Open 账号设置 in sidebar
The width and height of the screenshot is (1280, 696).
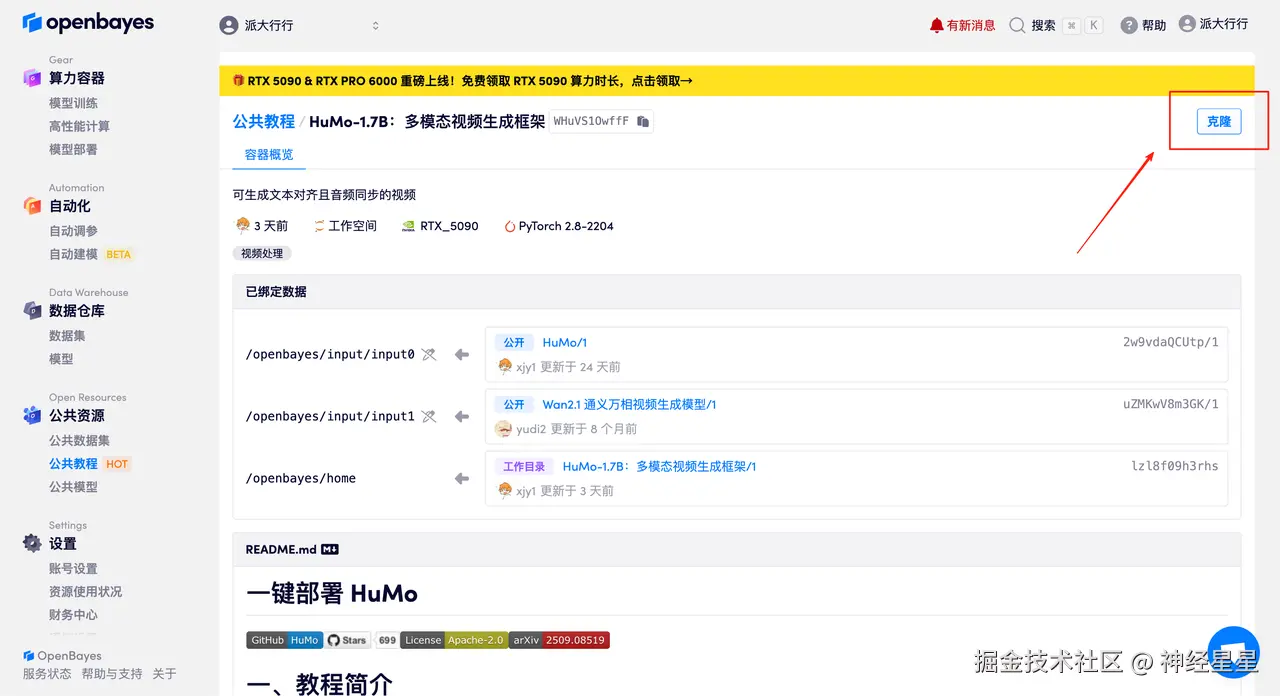(73, 568)
